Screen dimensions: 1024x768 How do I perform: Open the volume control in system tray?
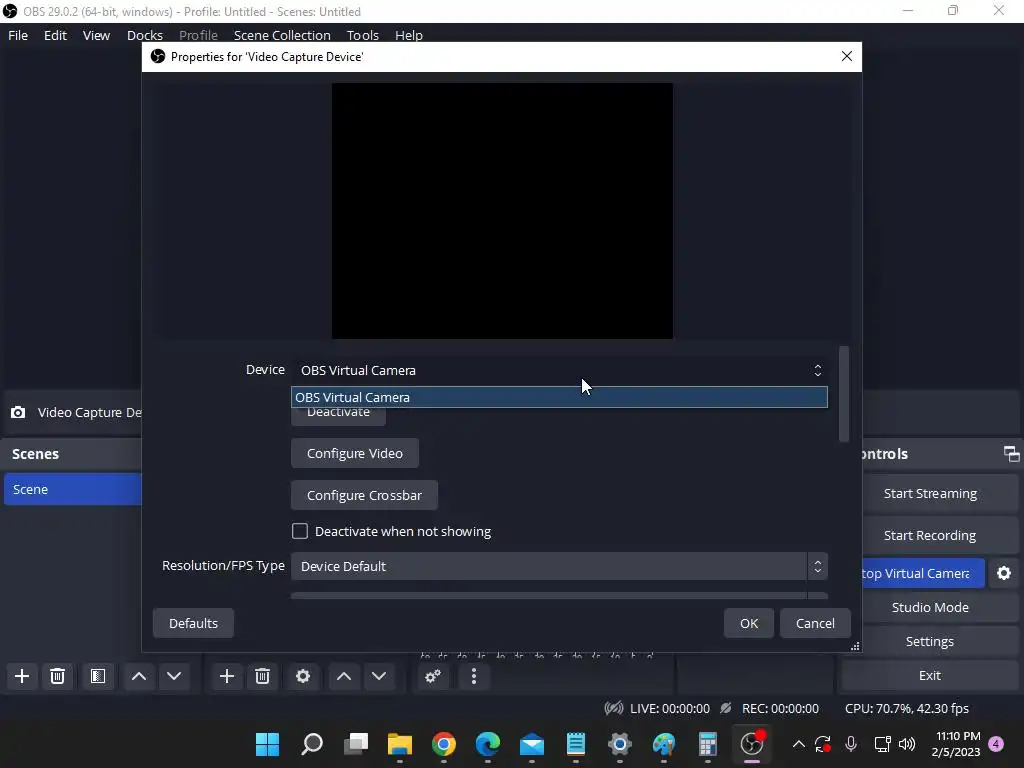pos(907,744)
